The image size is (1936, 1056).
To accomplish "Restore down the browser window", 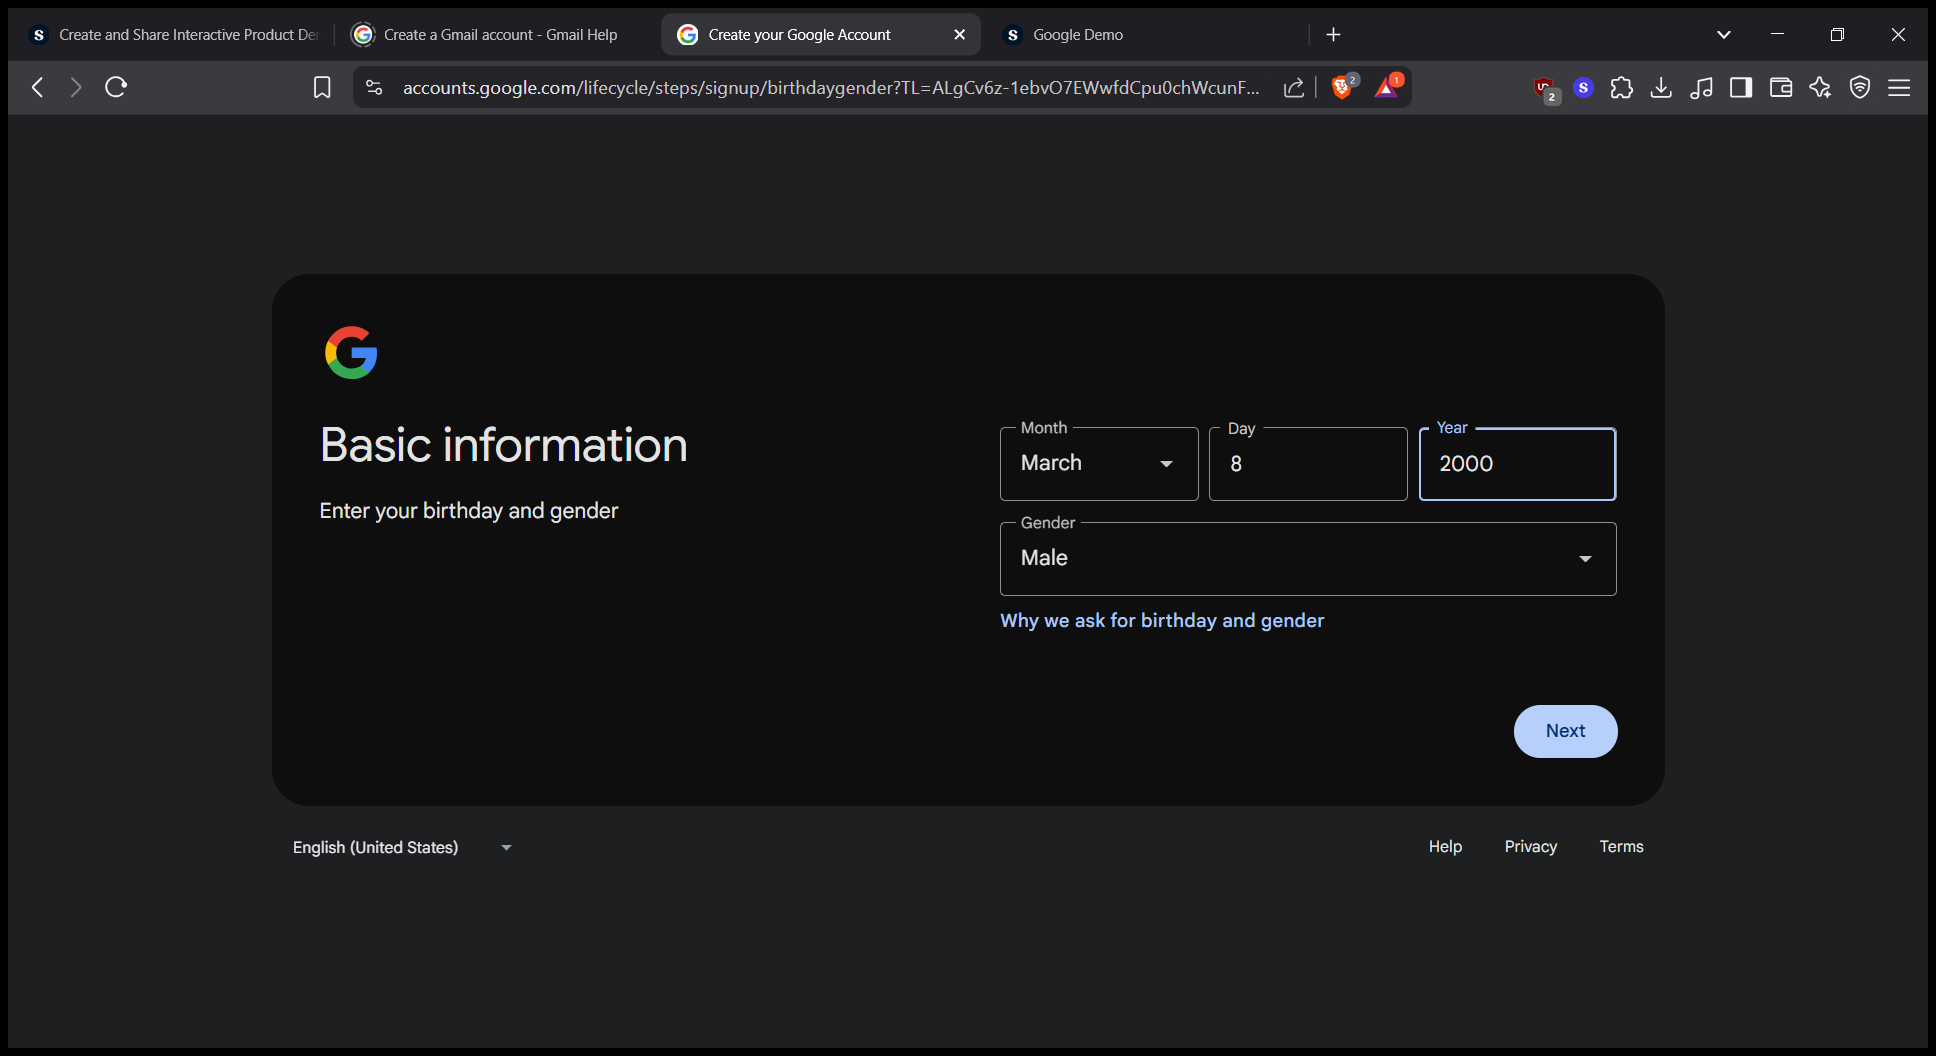I will 1837,35.
